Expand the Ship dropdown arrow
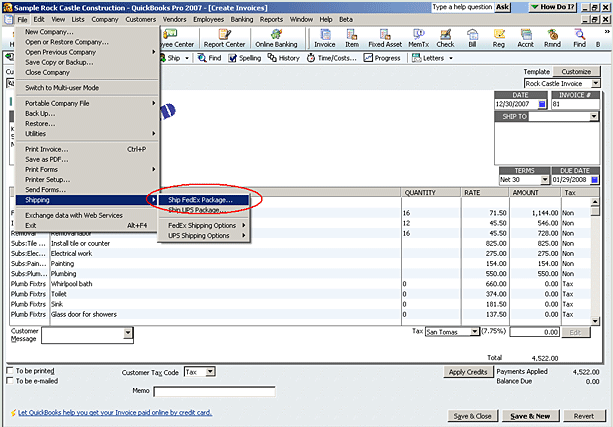Screen dimensions: 613x427 [x=187, y=58]
